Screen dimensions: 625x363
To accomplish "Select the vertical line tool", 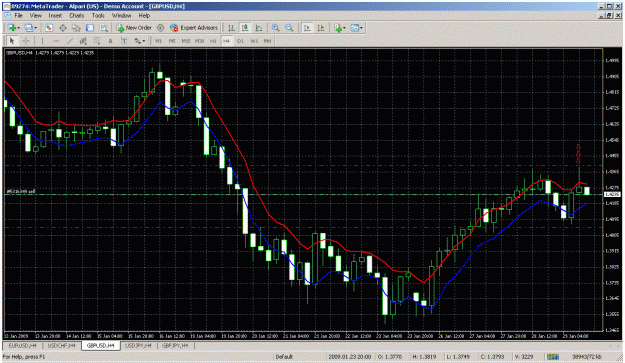I will coord(42,41).
